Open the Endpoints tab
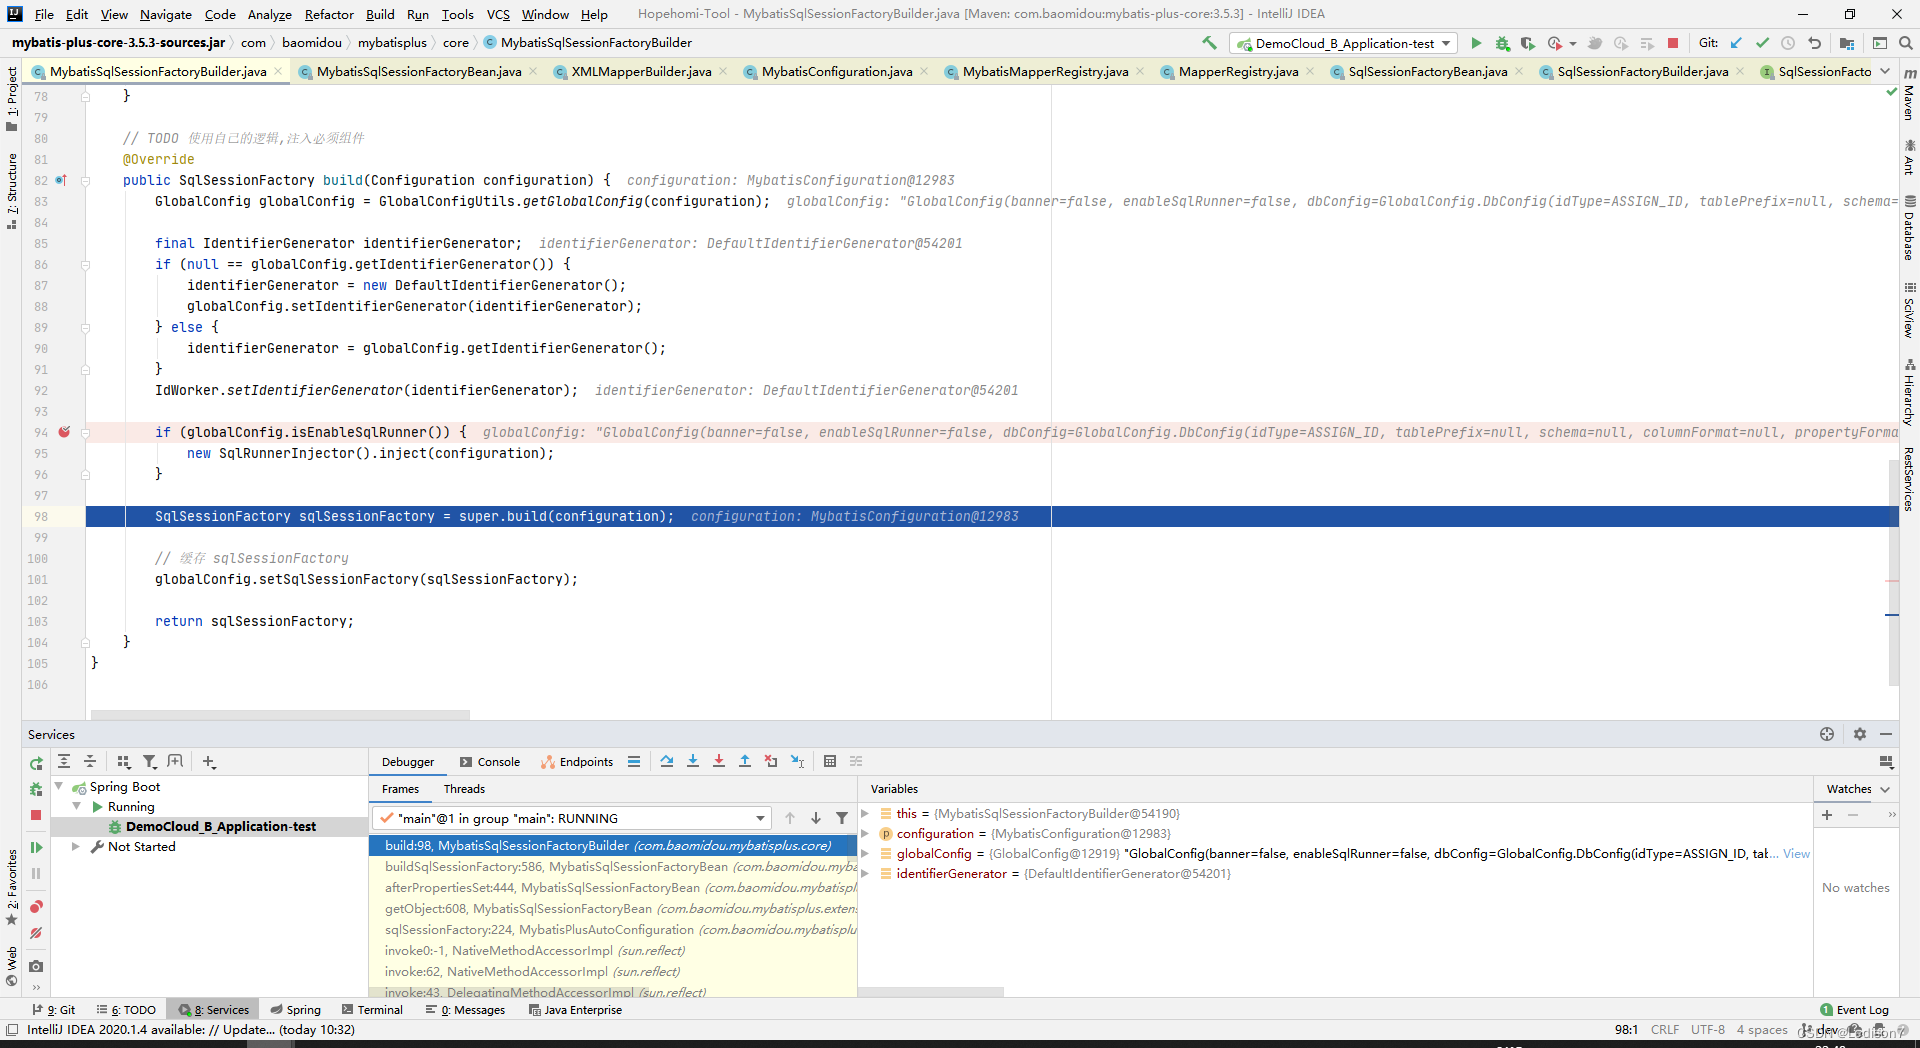 577,762
